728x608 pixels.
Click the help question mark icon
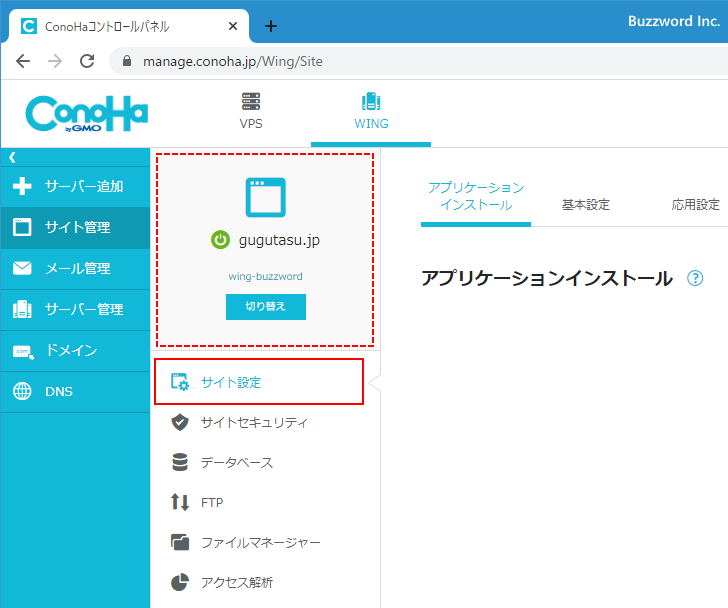(695, 279)
